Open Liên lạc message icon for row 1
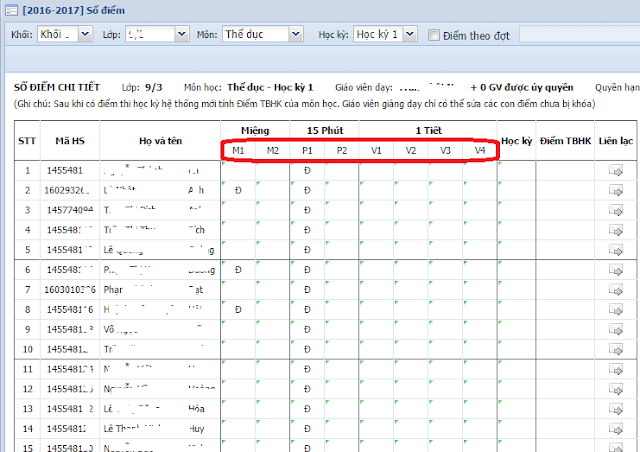Screen dimensions: 640x452 616,170
